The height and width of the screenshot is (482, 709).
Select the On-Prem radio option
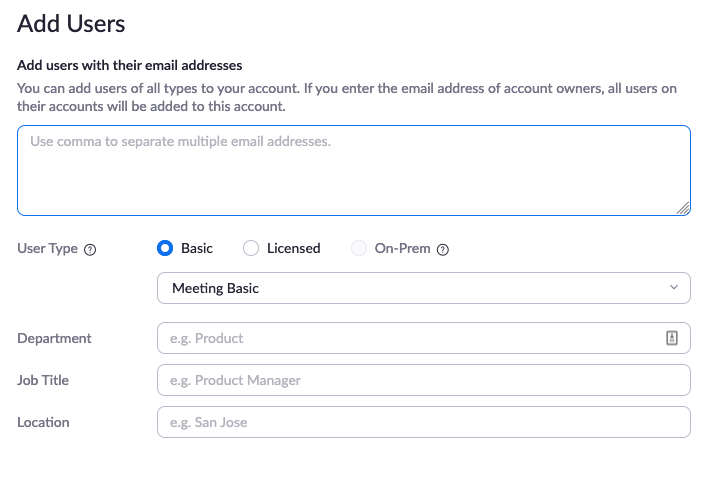click(359, 248)
